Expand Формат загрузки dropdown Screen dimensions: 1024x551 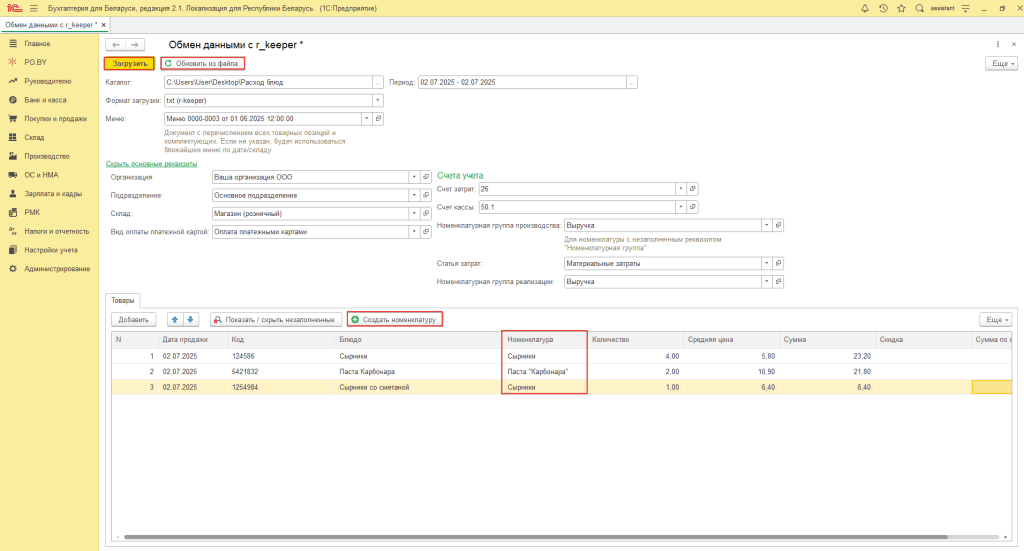pos(377,101)
